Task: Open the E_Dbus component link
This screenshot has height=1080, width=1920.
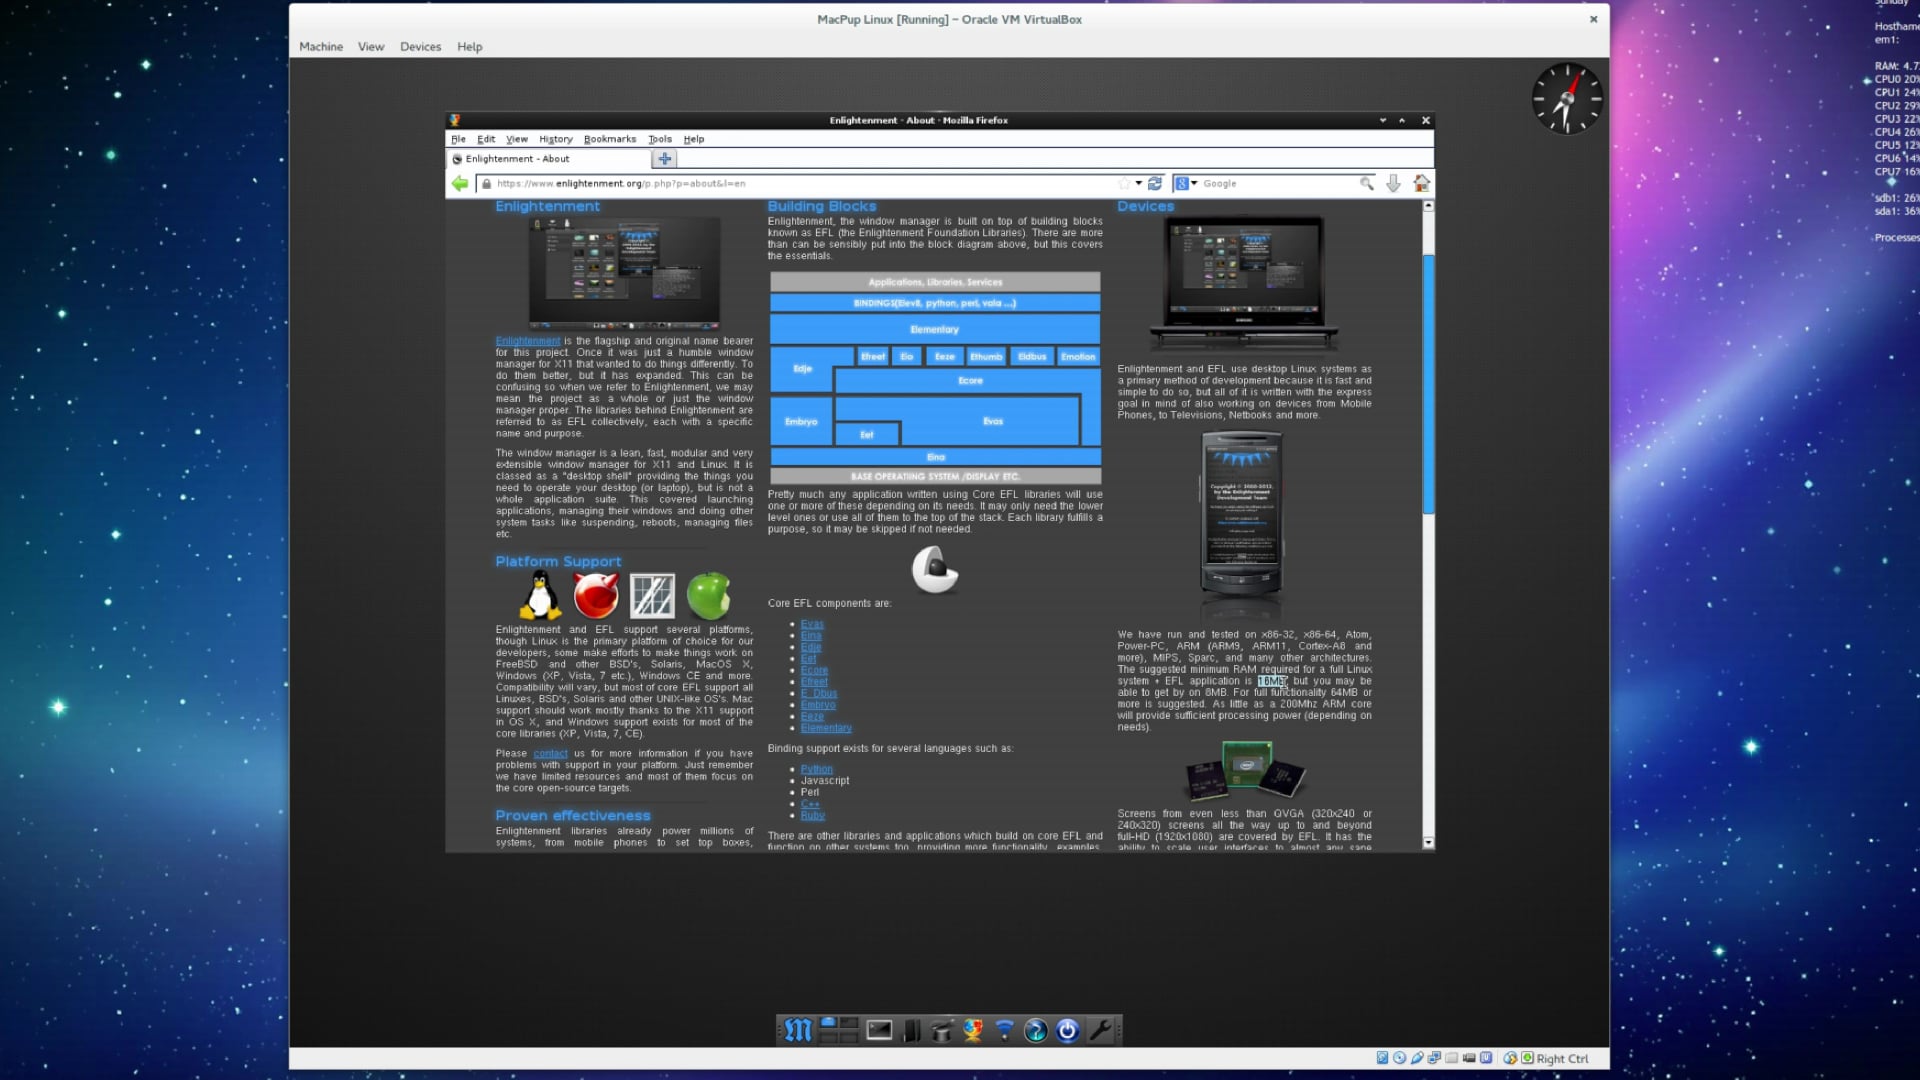Action: [819, 694]
